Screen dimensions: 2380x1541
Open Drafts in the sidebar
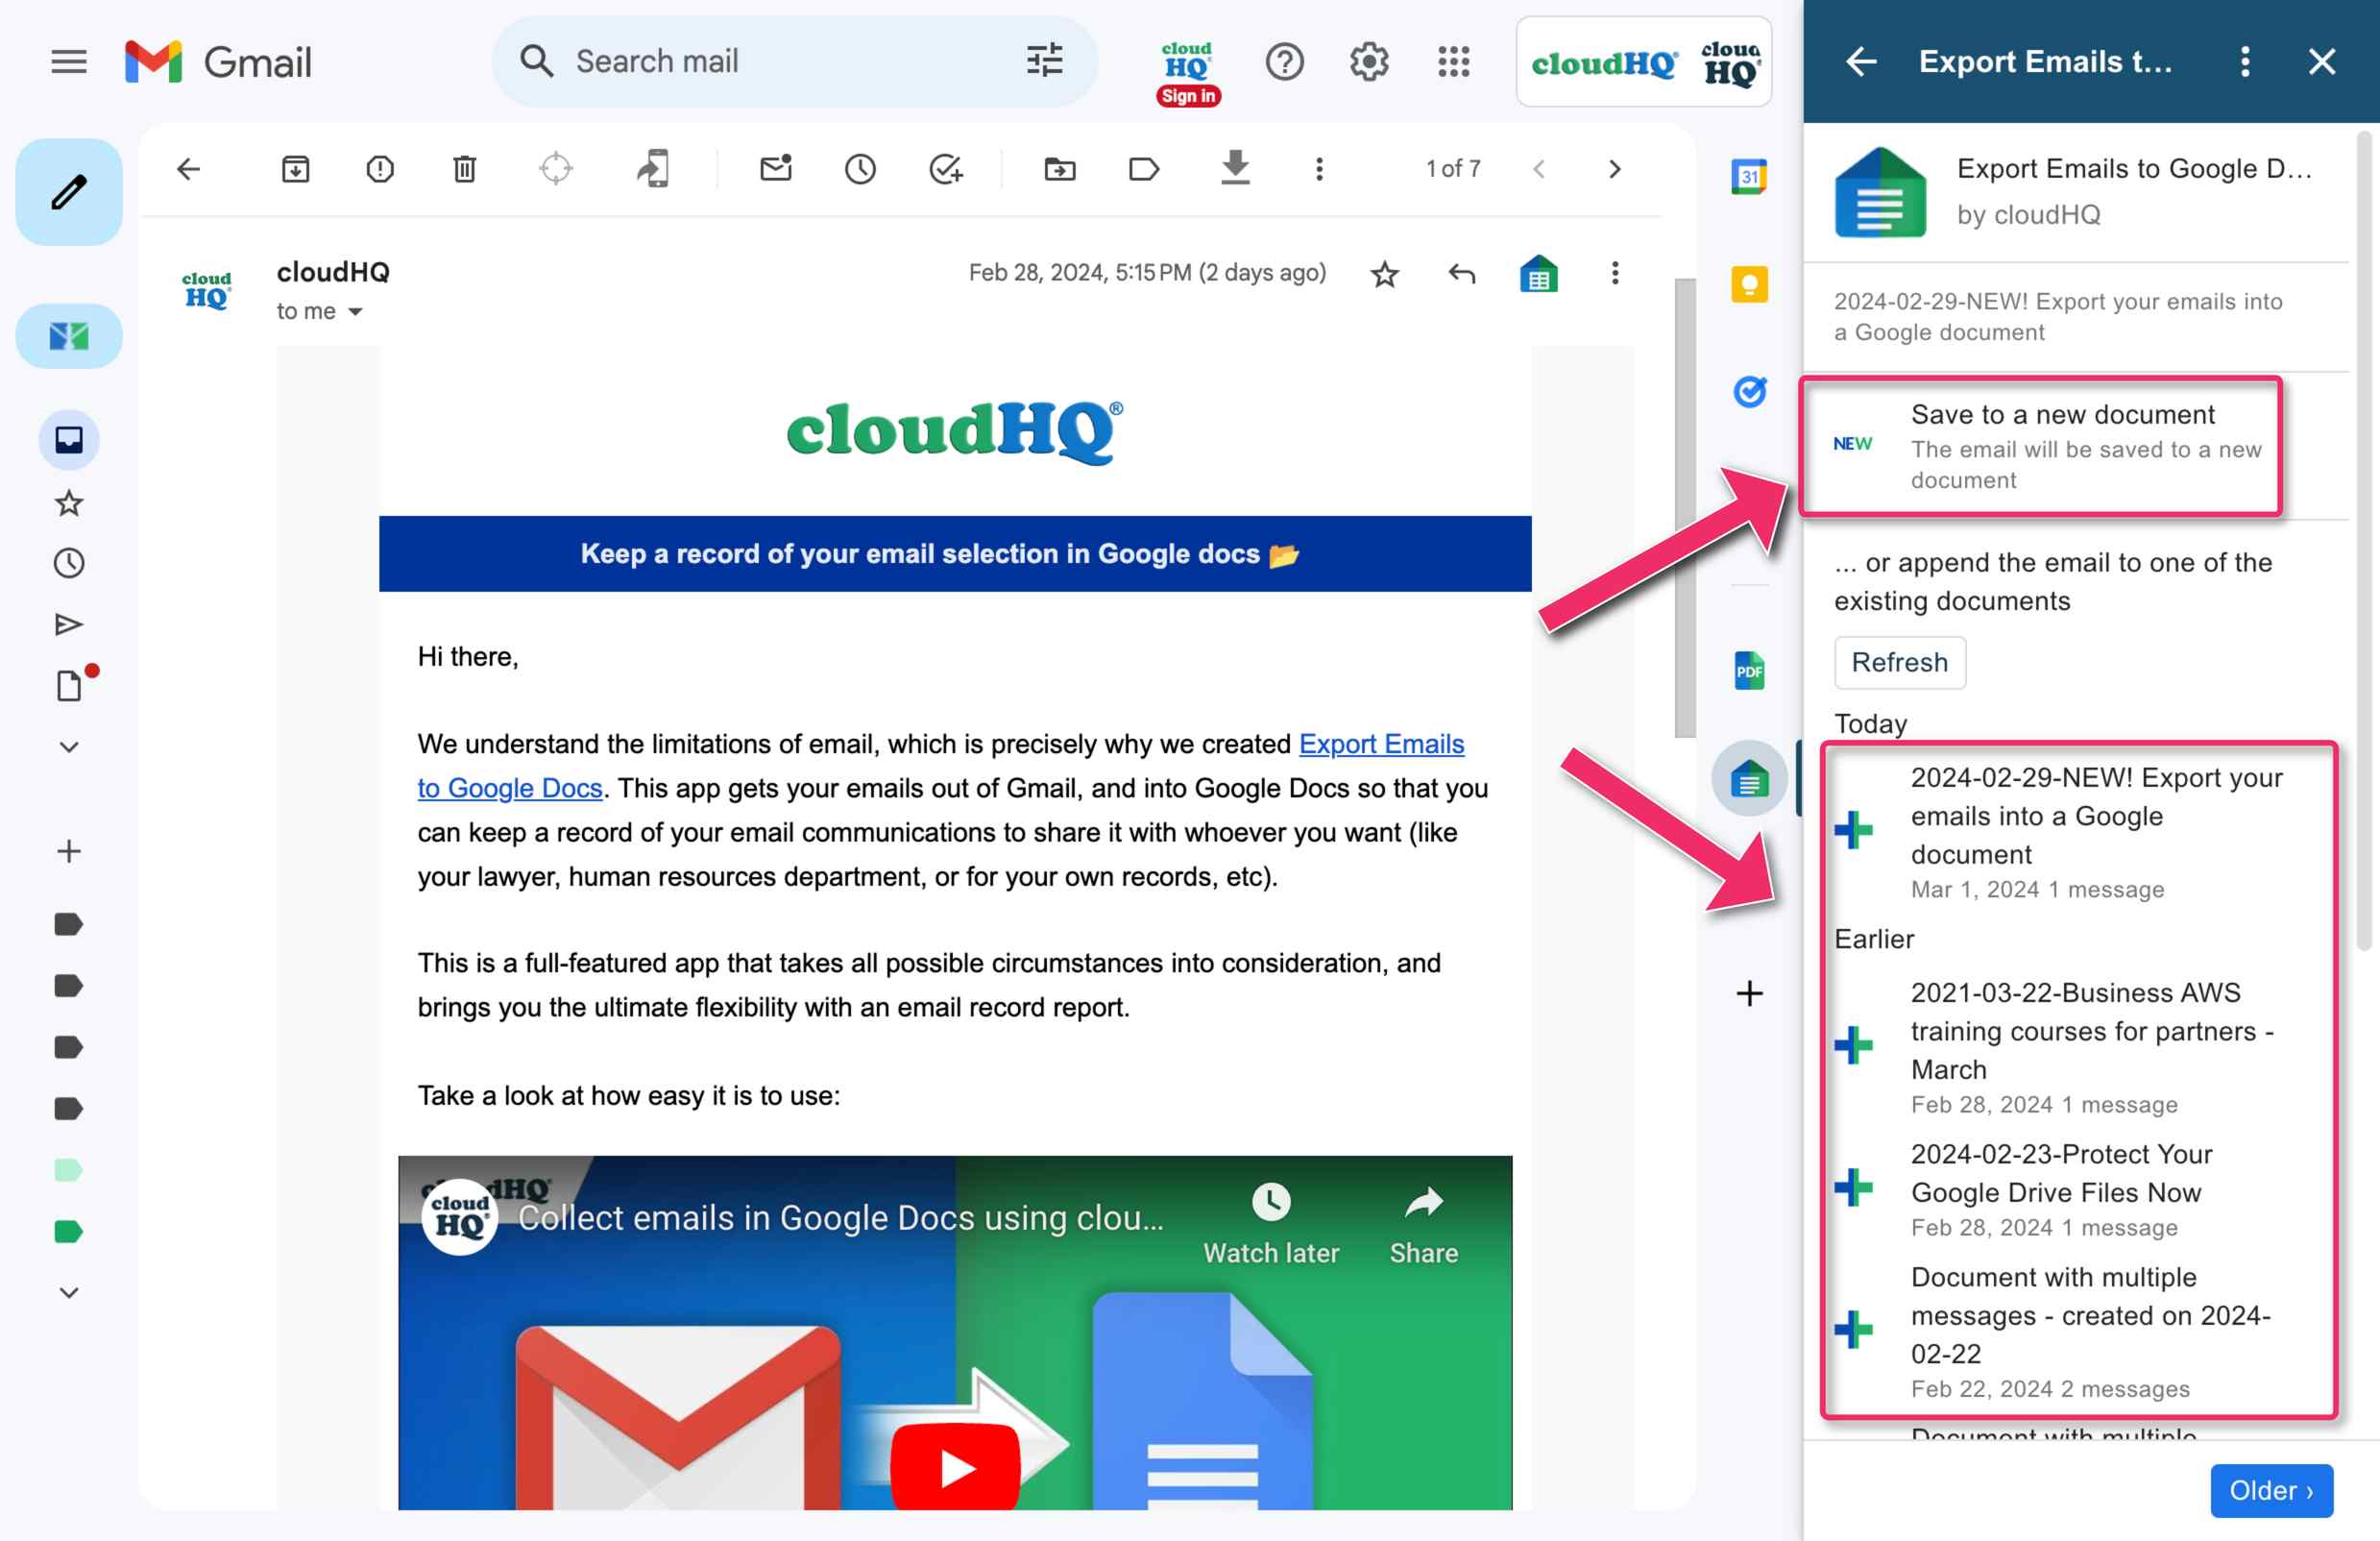coord(68,686)
